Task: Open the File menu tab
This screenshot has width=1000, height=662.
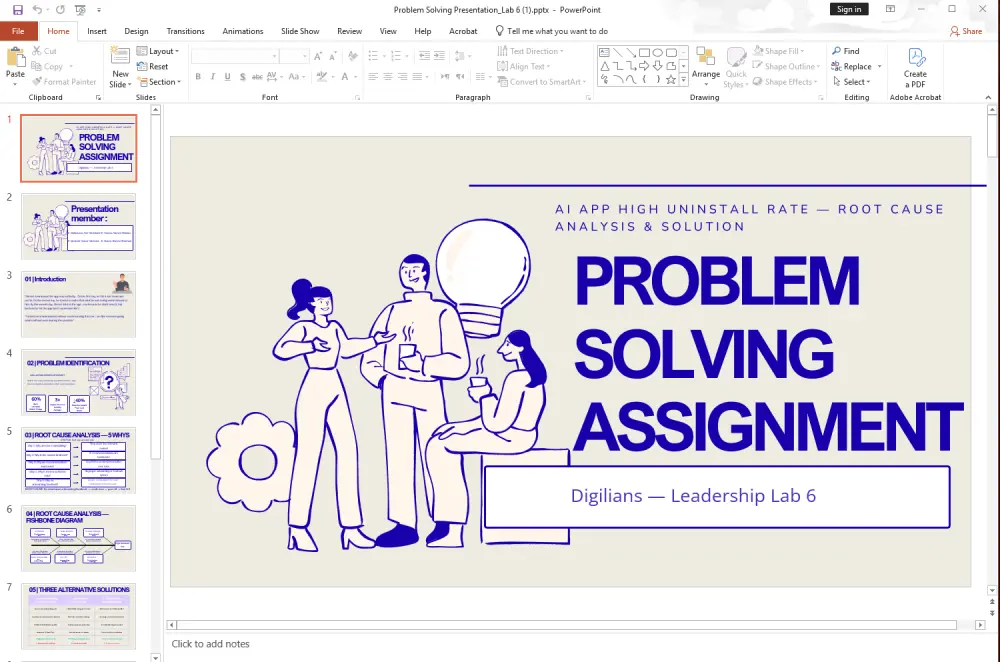Action: tap(18, 31)
